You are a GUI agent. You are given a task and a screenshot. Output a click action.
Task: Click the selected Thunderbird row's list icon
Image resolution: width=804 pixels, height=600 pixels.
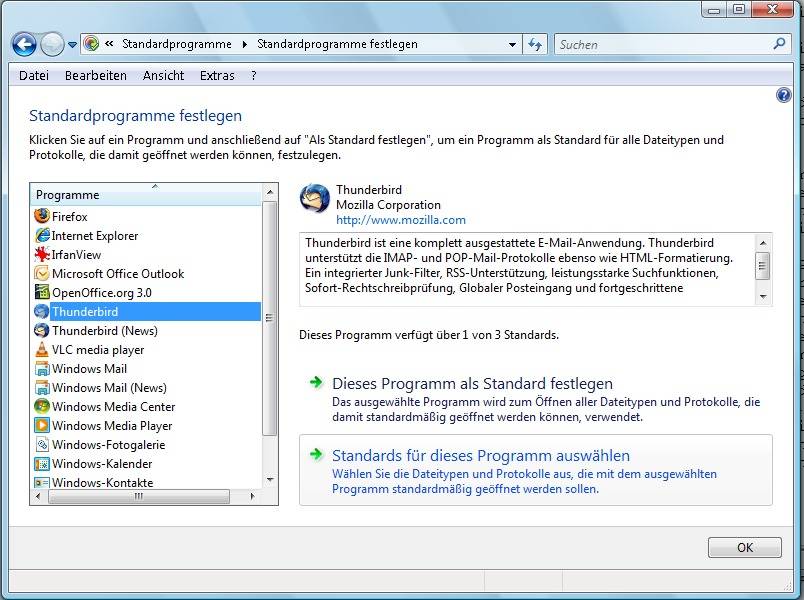(42, 311)
